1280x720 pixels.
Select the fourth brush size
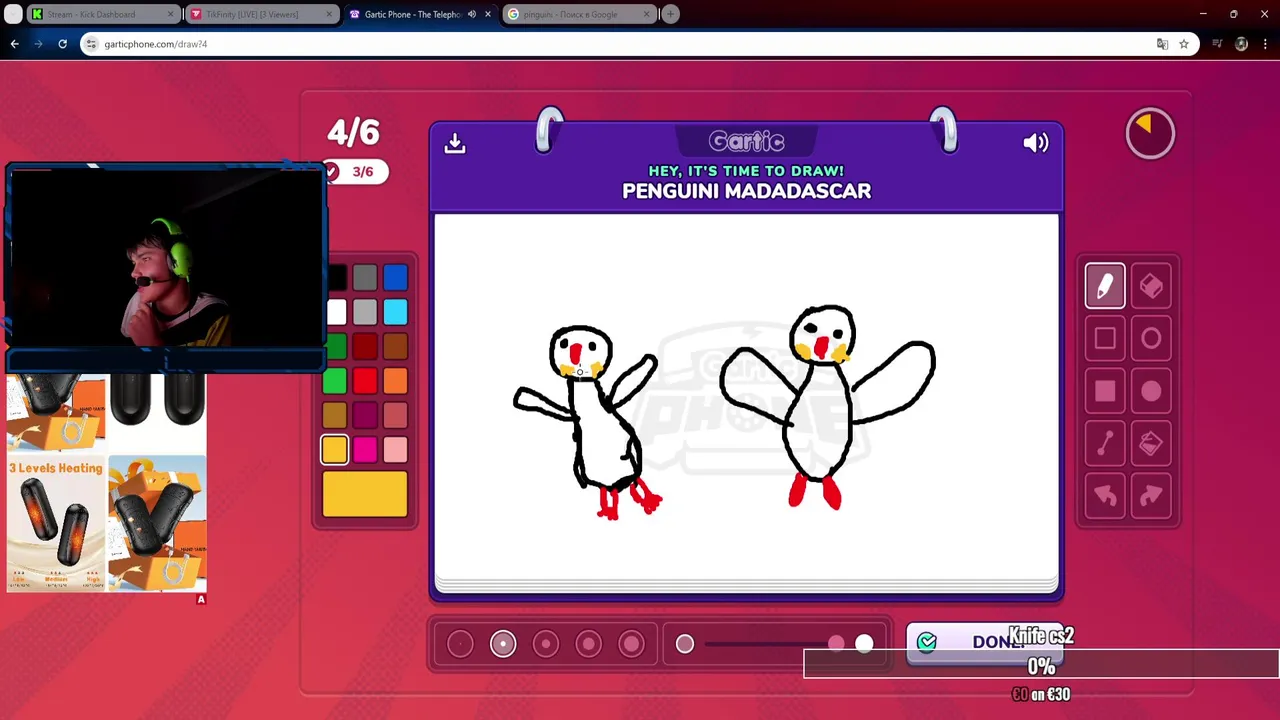point(589,644)
